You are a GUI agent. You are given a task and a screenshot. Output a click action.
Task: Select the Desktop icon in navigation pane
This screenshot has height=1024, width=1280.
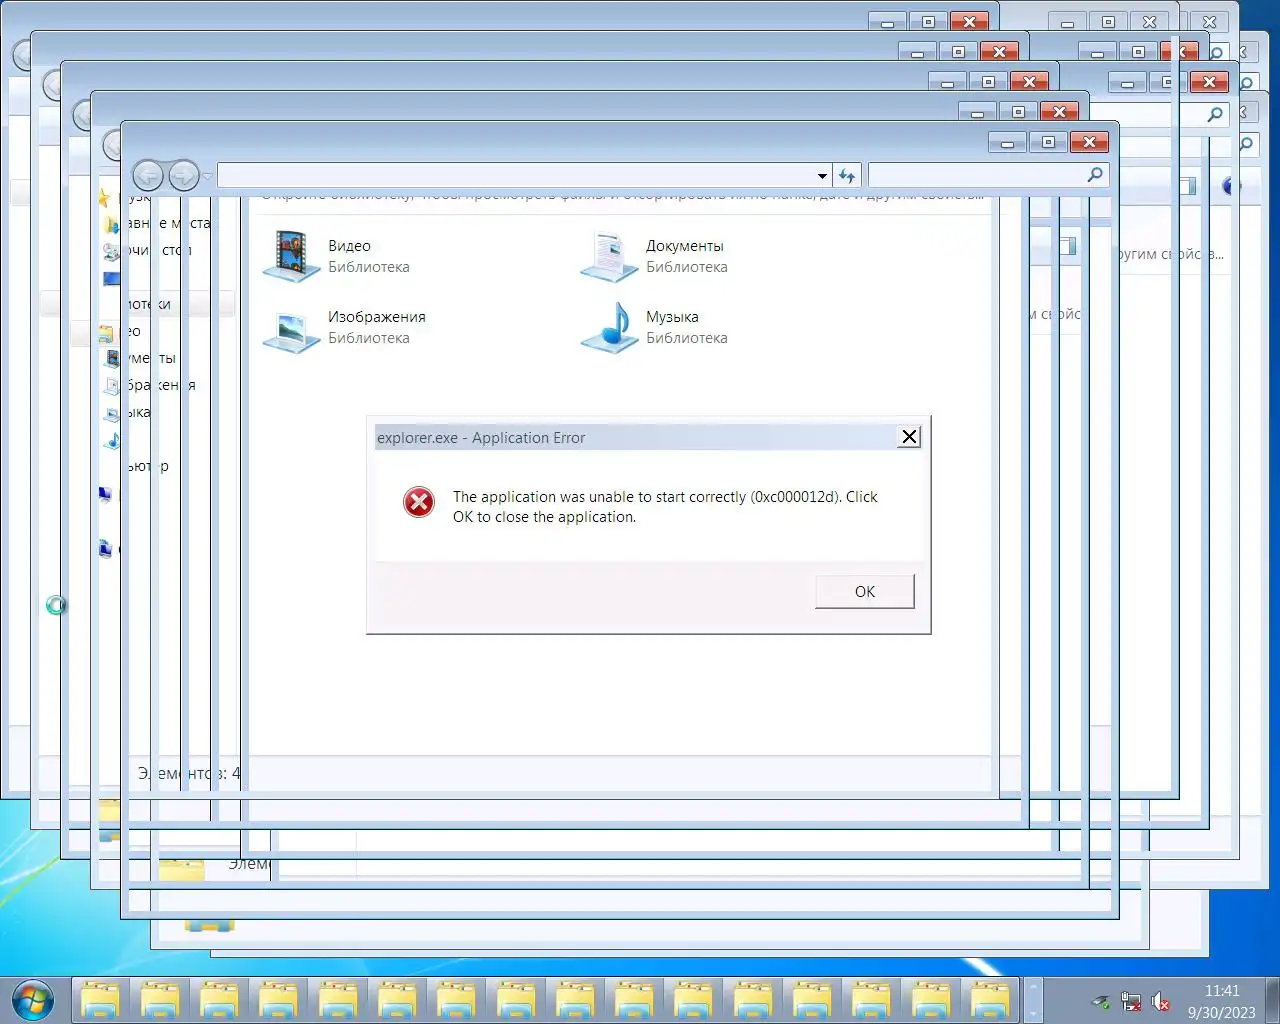(x=111, y=277)
